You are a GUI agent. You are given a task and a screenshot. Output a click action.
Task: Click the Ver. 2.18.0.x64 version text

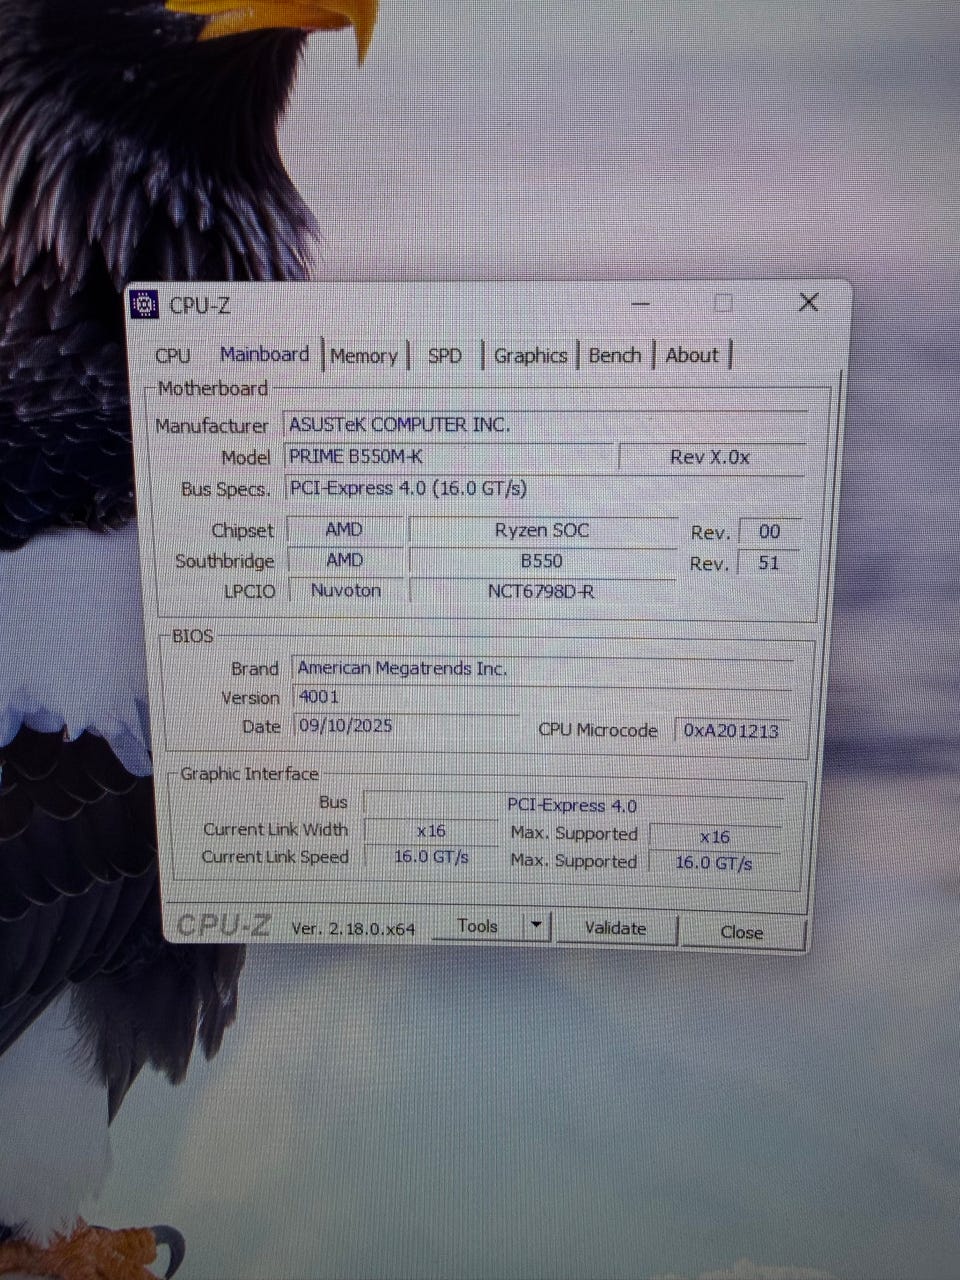point(353,929)
